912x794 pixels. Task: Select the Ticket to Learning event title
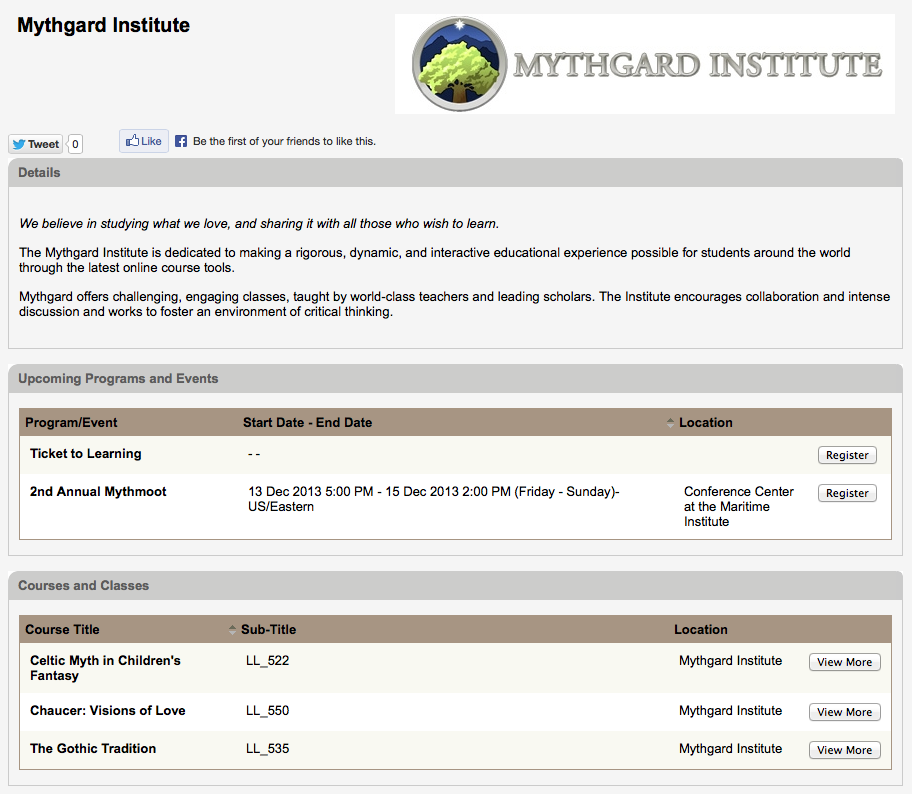point(86,453)
